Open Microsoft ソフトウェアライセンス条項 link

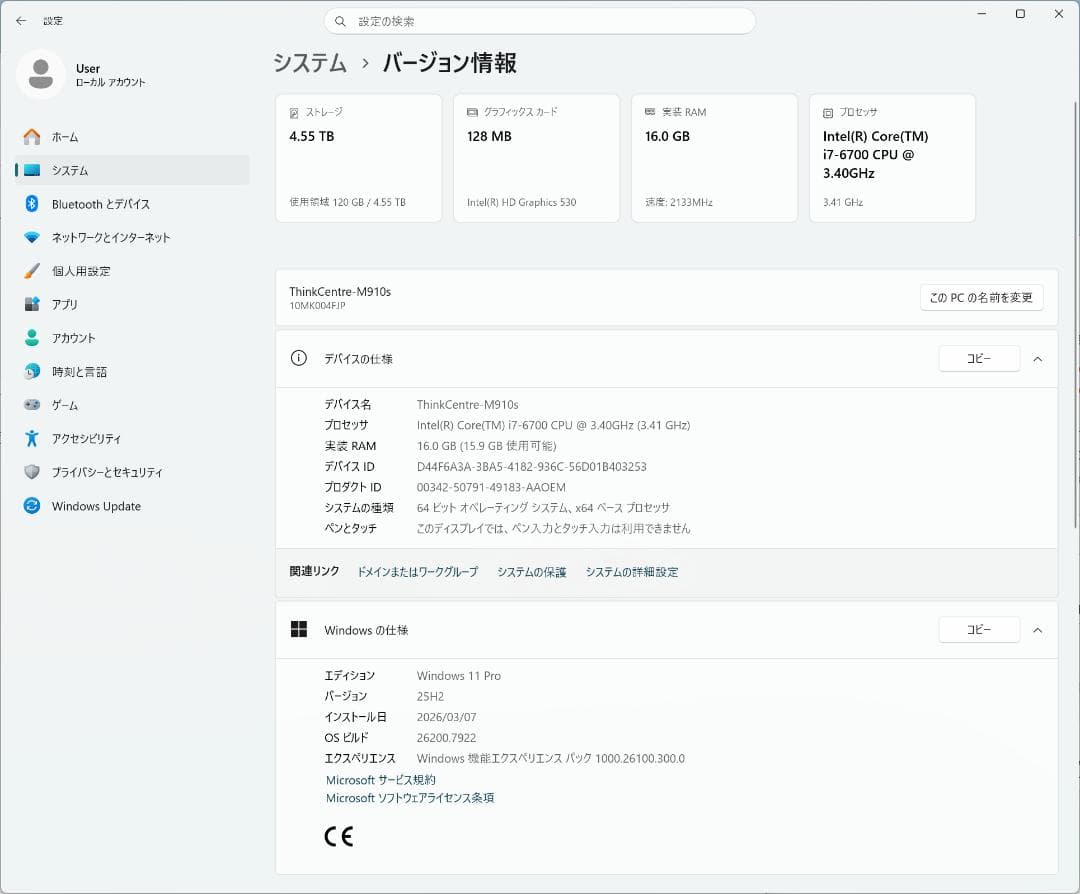tap(410, 798)
